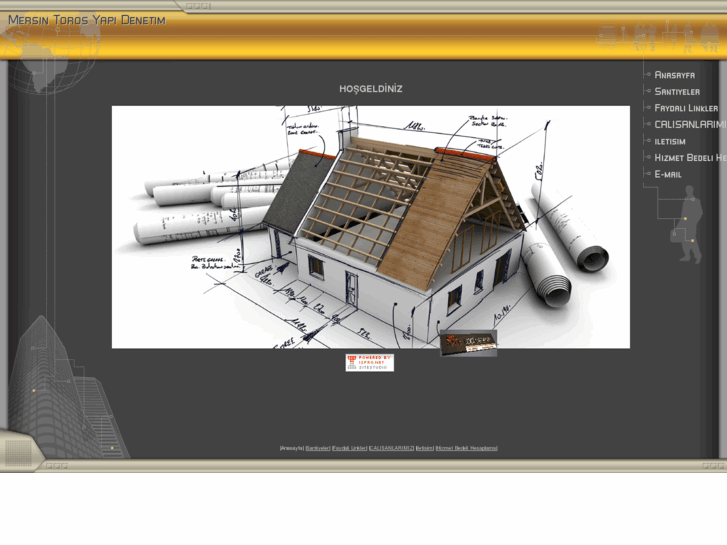Click the house blueprint main image
The width and height of the screenshot is (727, 545).
[370, 227]
